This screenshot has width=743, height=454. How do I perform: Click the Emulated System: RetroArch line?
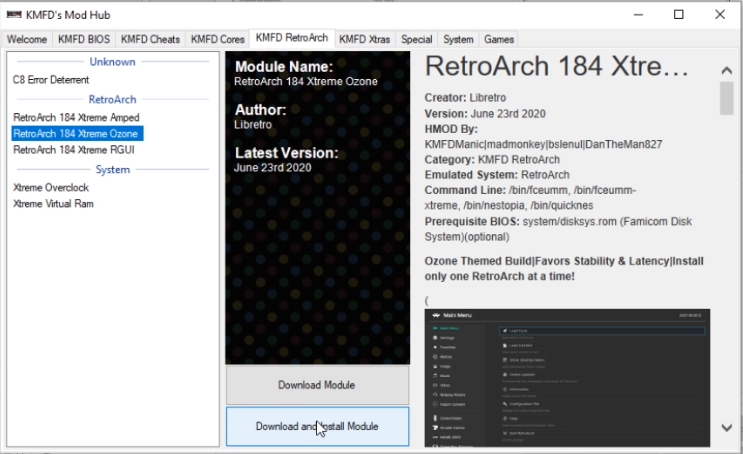(497, 175)
